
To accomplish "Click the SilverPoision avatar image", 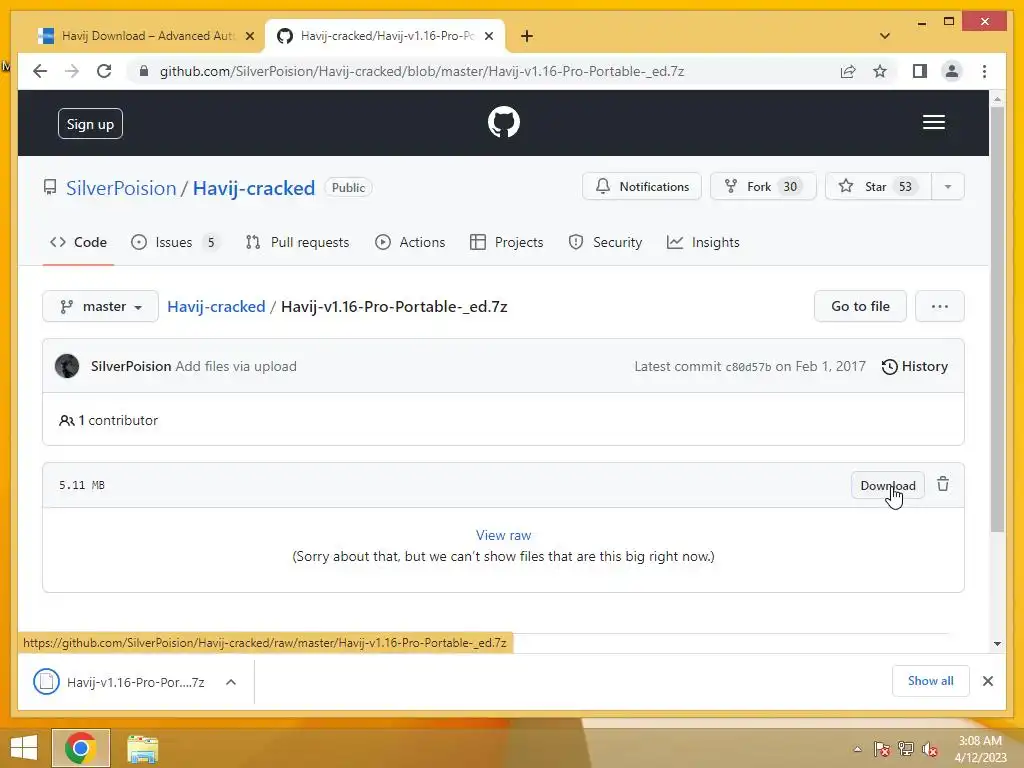I will 67,366.
